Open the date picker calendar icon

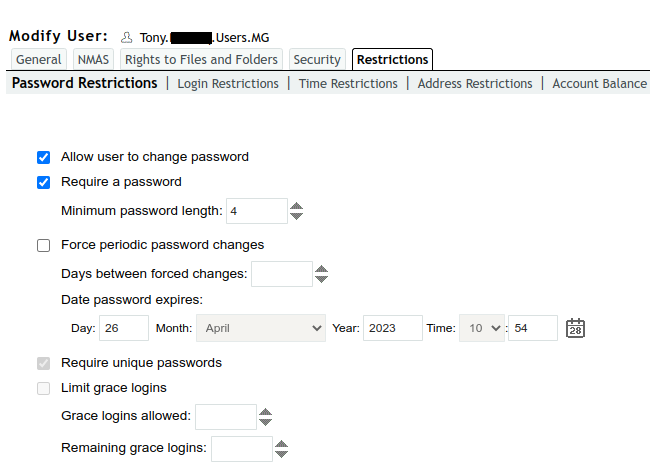pyautogui.click(x=575, y=328)
